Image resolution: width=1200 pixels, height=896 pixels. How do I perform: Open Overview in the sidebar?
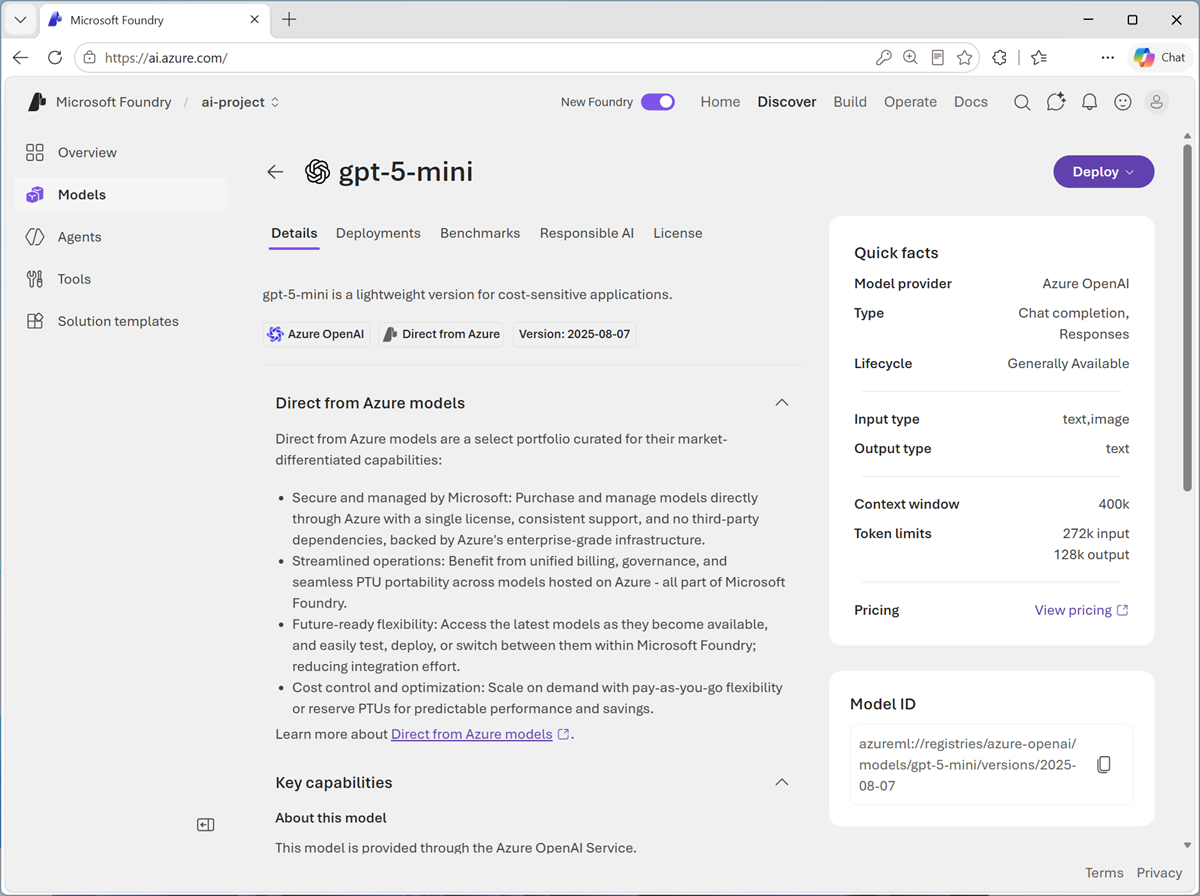120,153
